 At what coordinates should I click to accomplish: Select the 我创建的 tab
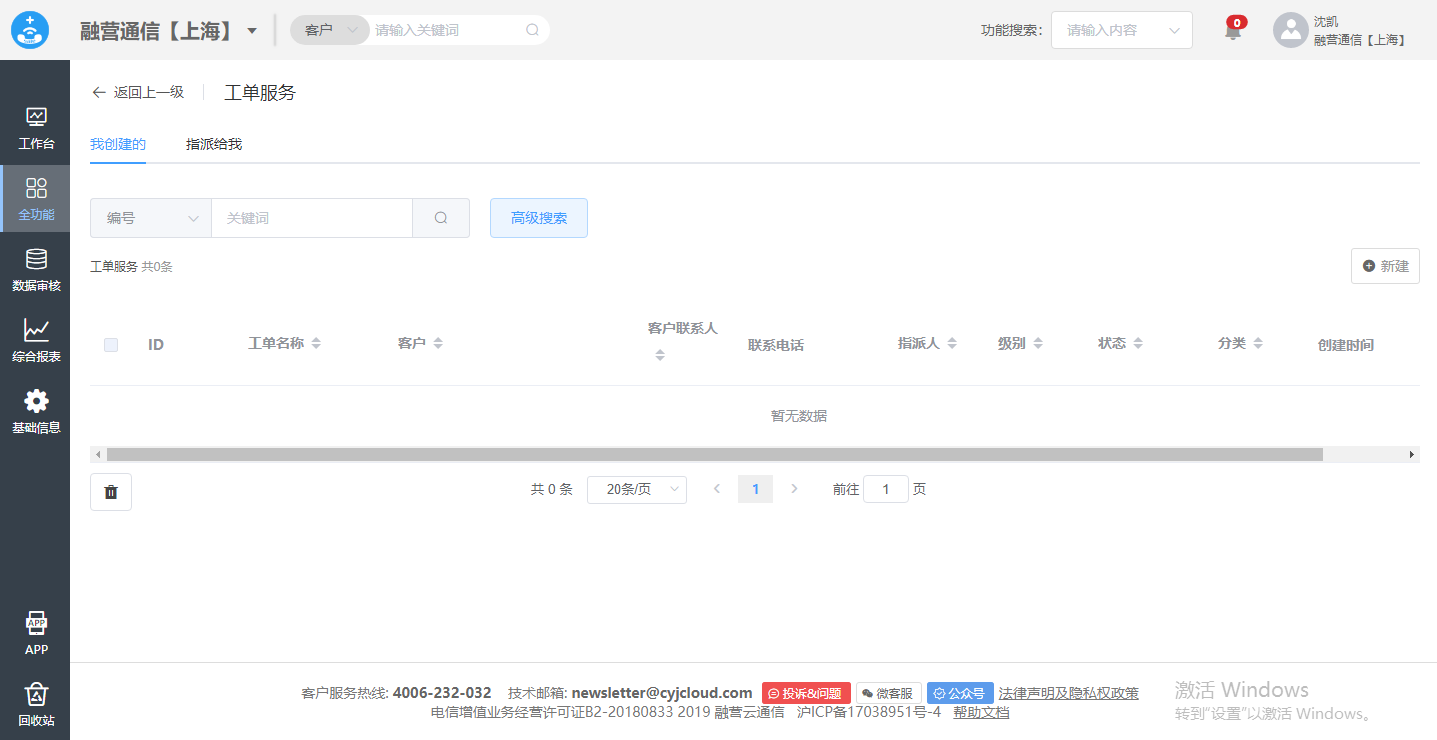coord(118,144)
